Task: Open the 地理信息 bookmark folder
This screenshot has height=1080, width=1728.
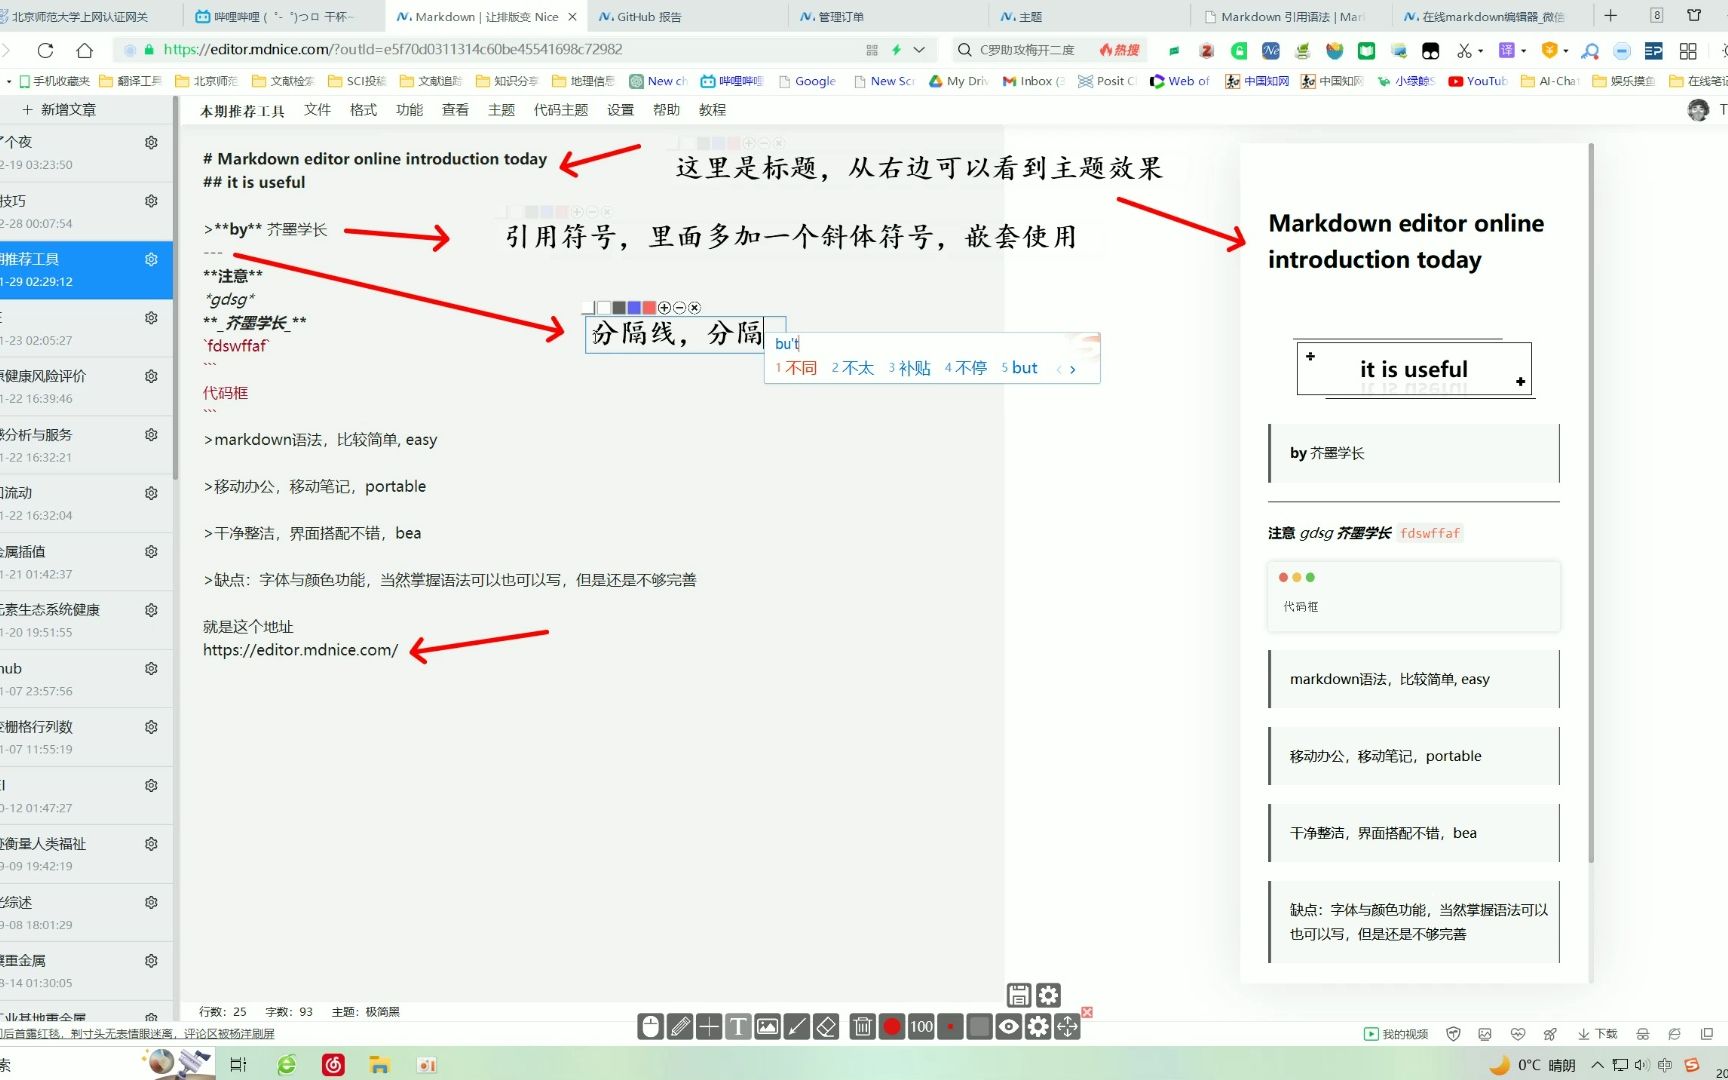Action: pyautogui.click(x=583, y=81)
